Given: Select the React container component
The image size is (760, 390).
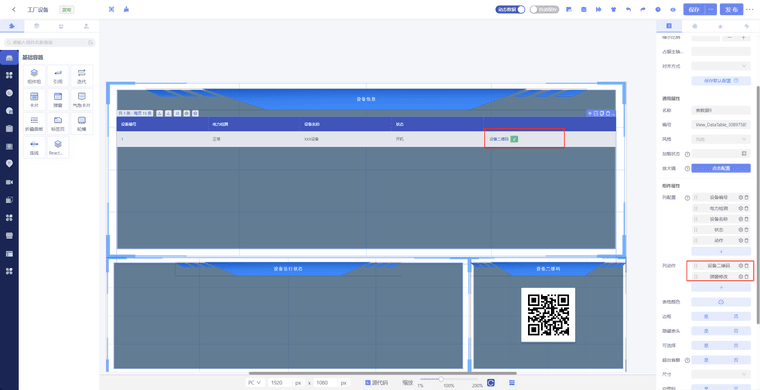Looking at the screenshot, I should 58,147.
